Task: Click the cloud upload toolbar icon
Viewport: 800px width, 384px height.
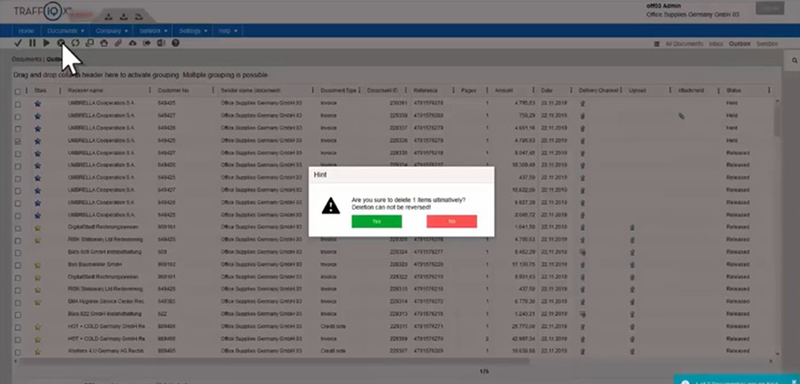Action: [x=133, y=43]
